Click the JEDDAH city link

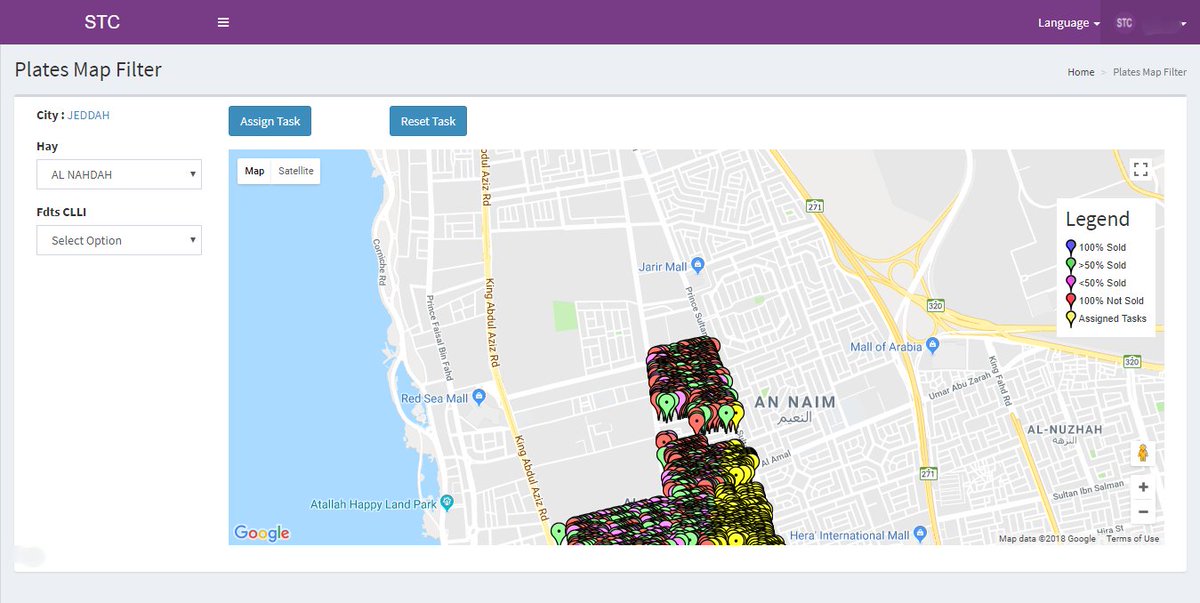89,115
